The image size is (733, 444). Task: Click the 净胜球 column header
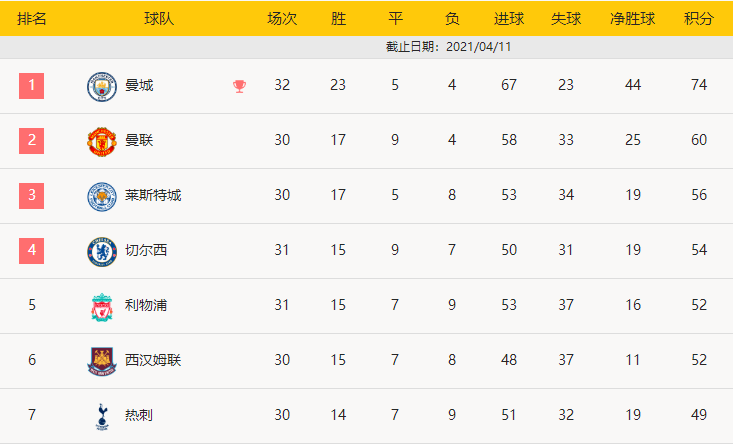pos(632,19)
